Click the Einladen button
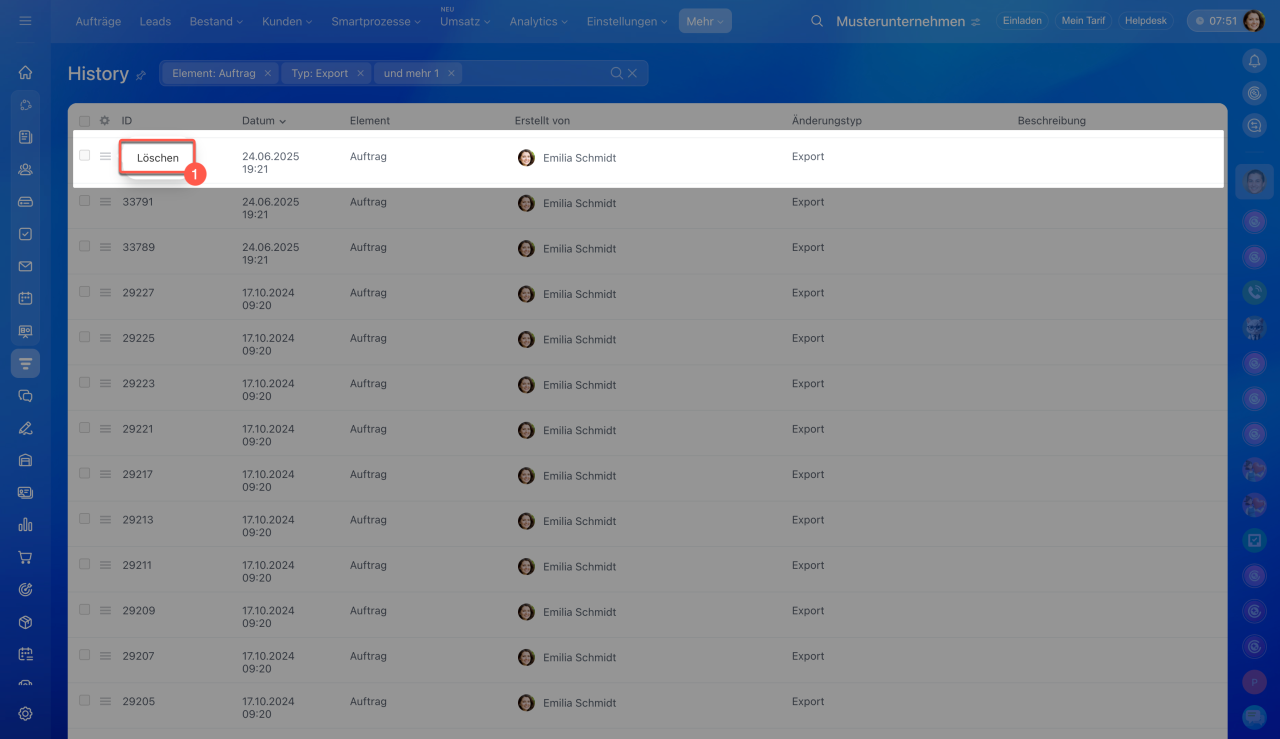Screen dimensions: 1280x739 1022,21
